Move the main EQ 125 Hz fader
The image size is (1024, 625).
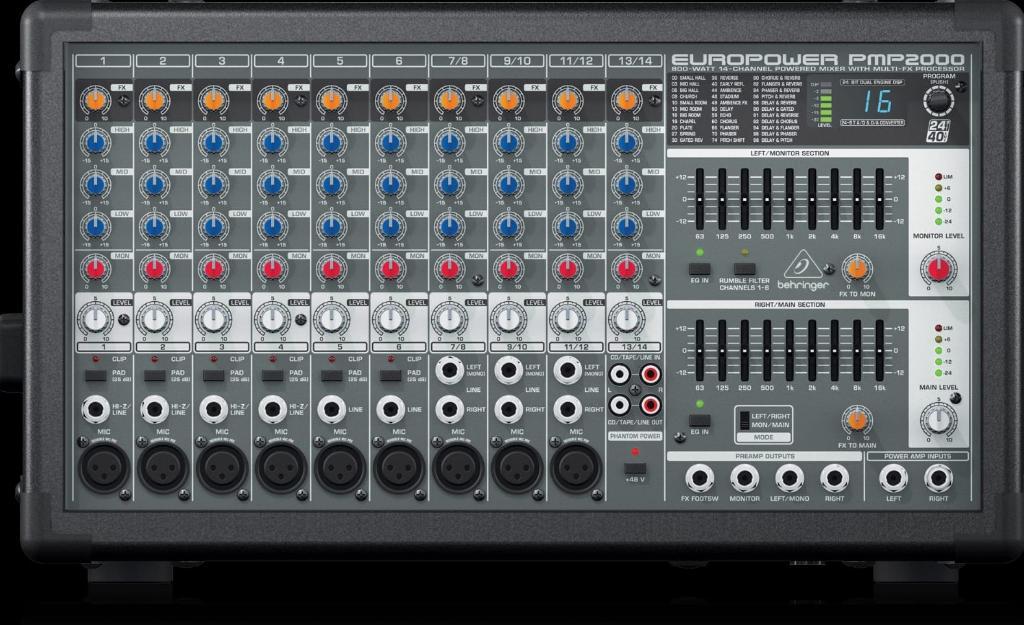click(722, 350)
